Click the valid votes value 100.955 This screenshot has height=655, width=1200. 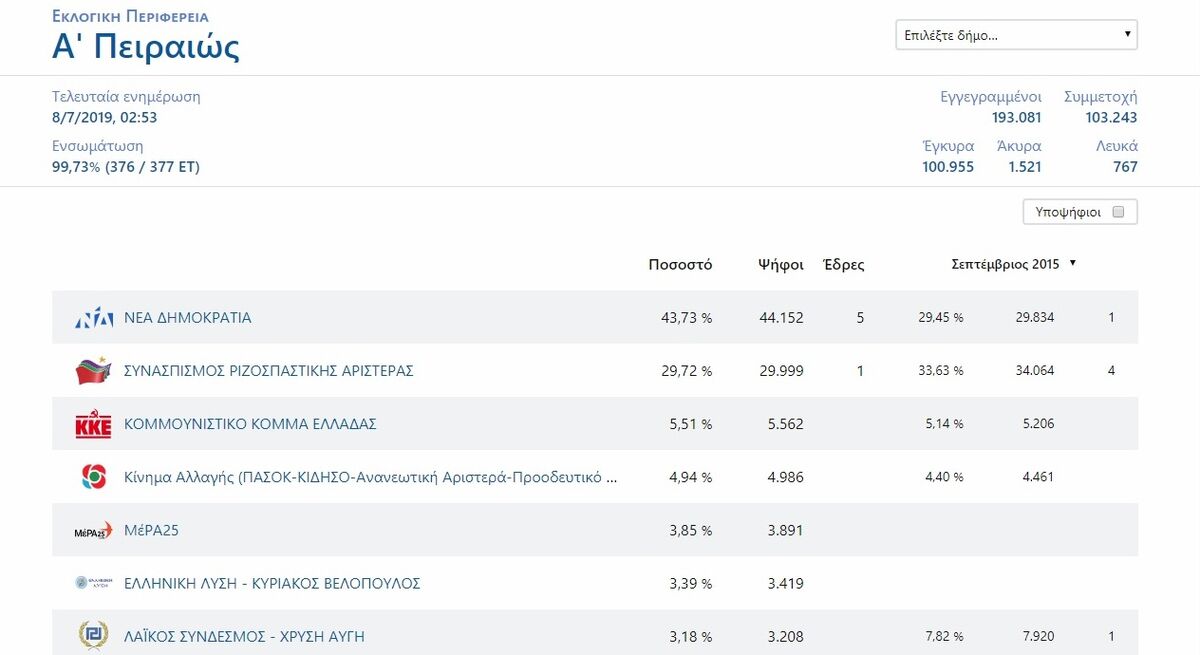pos(948,167)
